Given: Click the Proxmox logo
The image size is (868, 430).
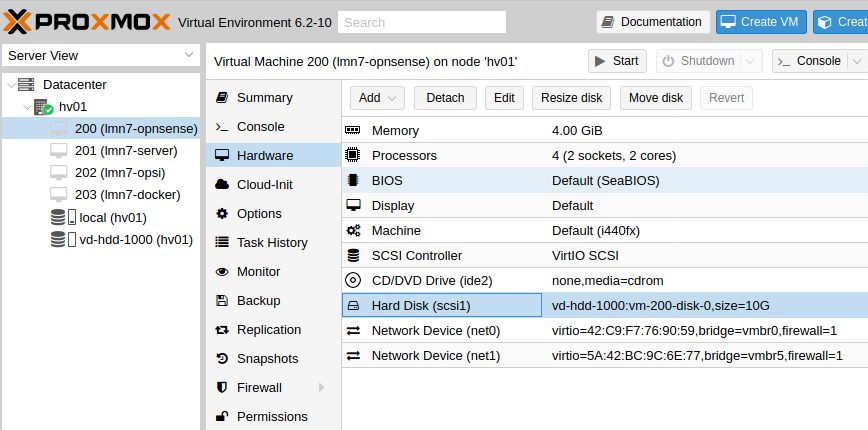Looking at the screenshot, I should (x=86, y=22).
